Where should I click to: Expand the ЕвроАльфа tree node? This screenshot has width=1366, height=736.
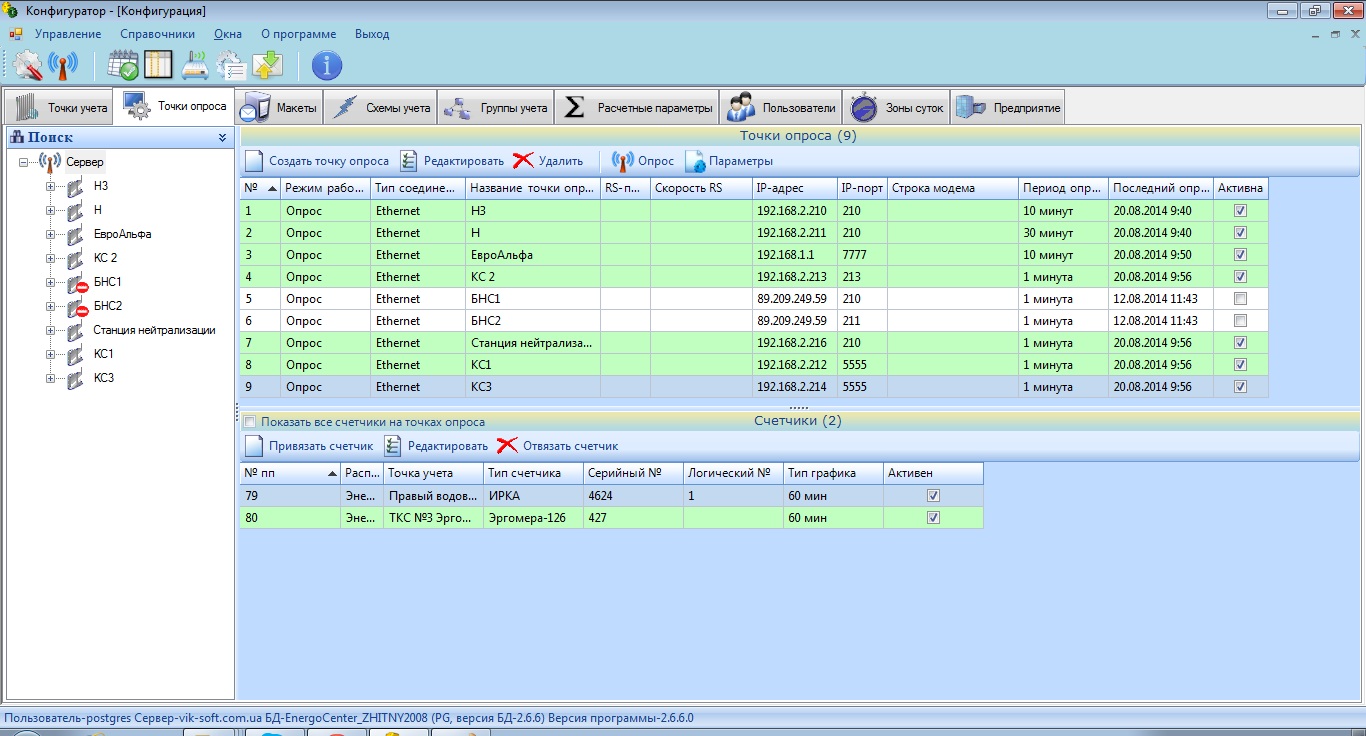[50, 234]
